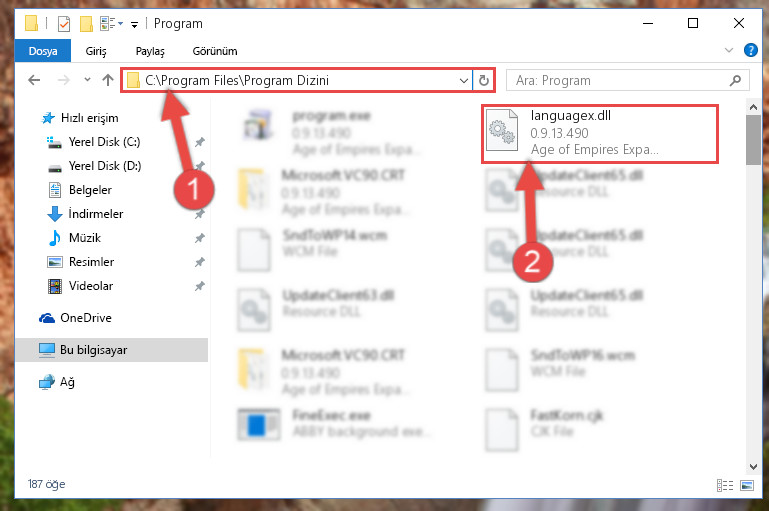
Task: Open Customize Quick Access Toolbar dropdown
Action: 134,24
